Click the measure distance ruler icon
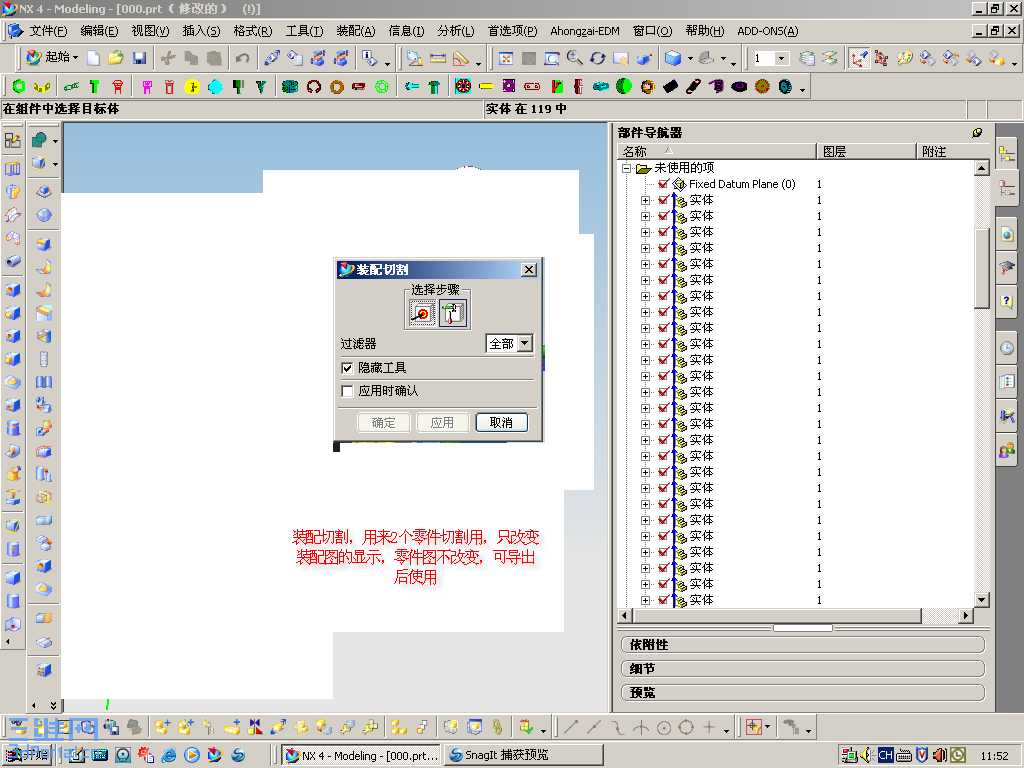This screenshot has height=768, width=1024. 438,58
